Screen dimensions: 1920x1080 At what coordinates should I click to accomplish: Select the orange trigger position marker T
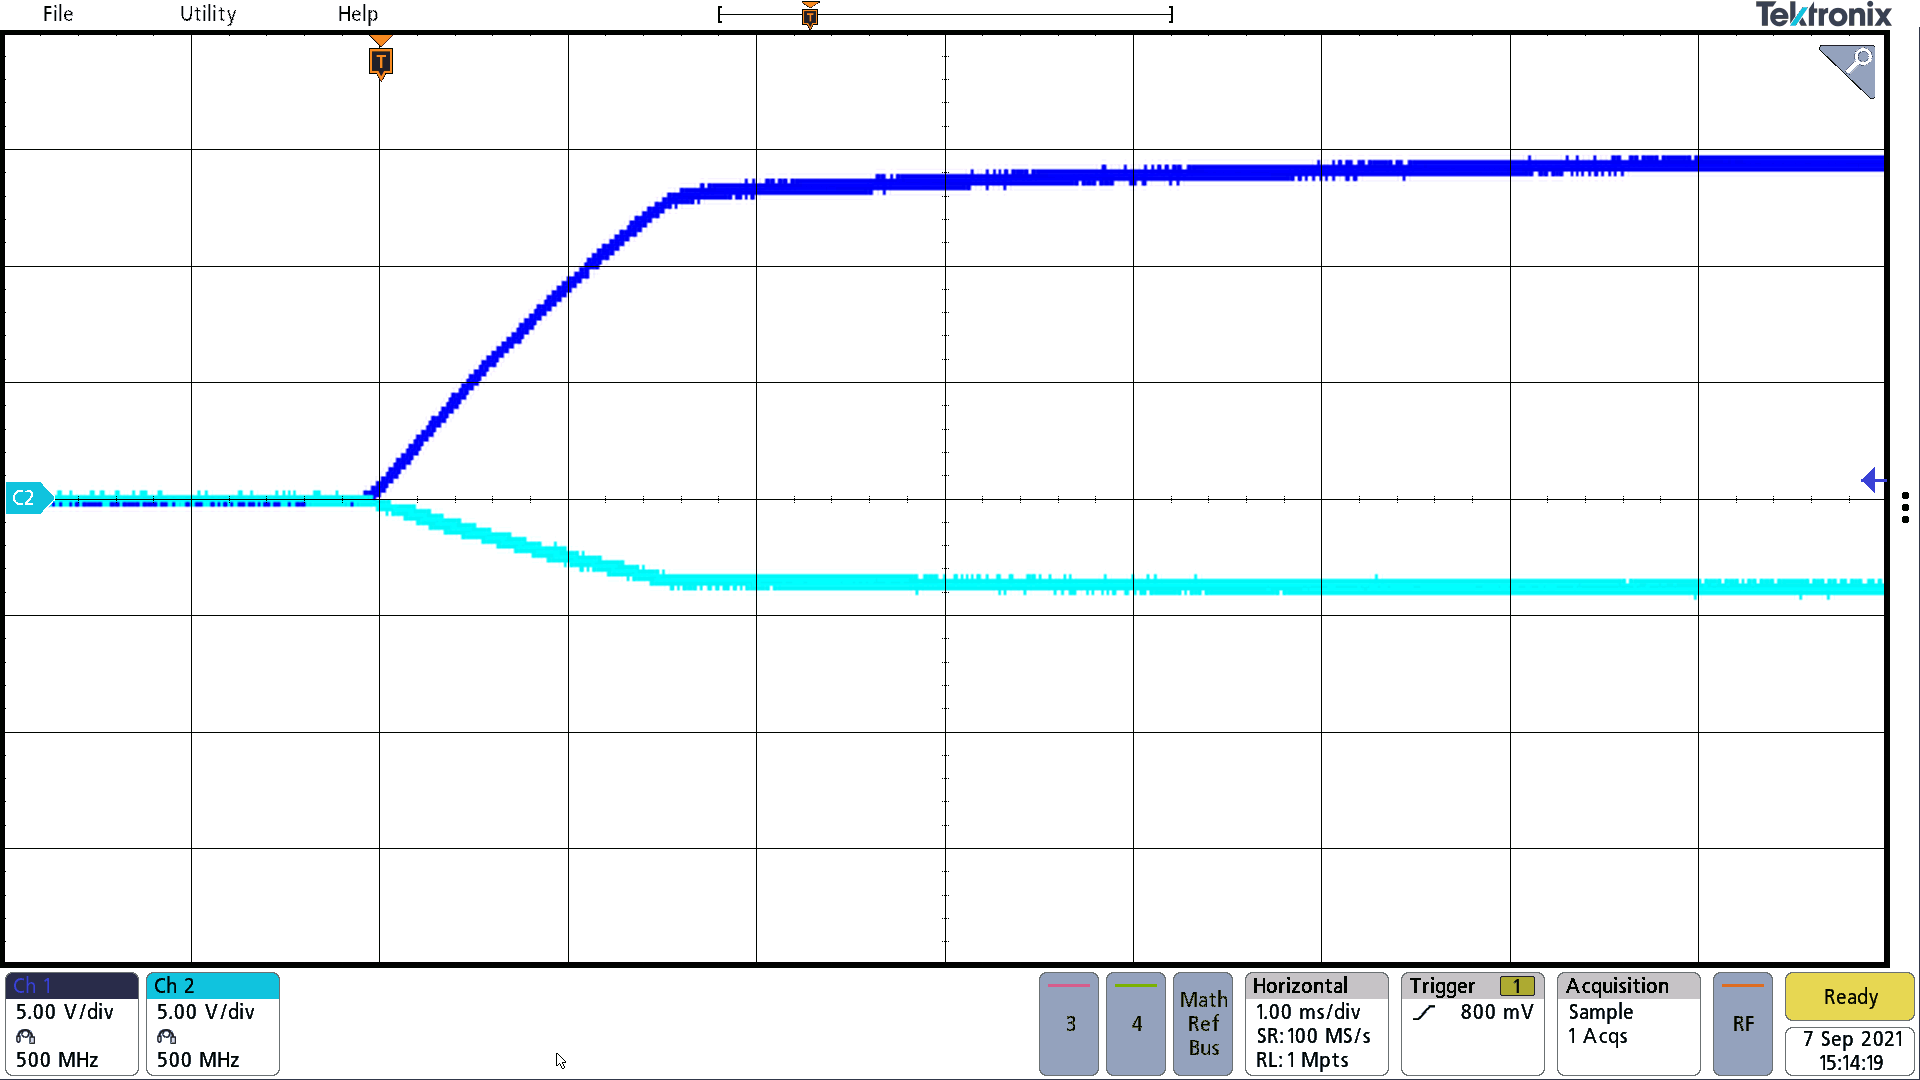[380, 61]
